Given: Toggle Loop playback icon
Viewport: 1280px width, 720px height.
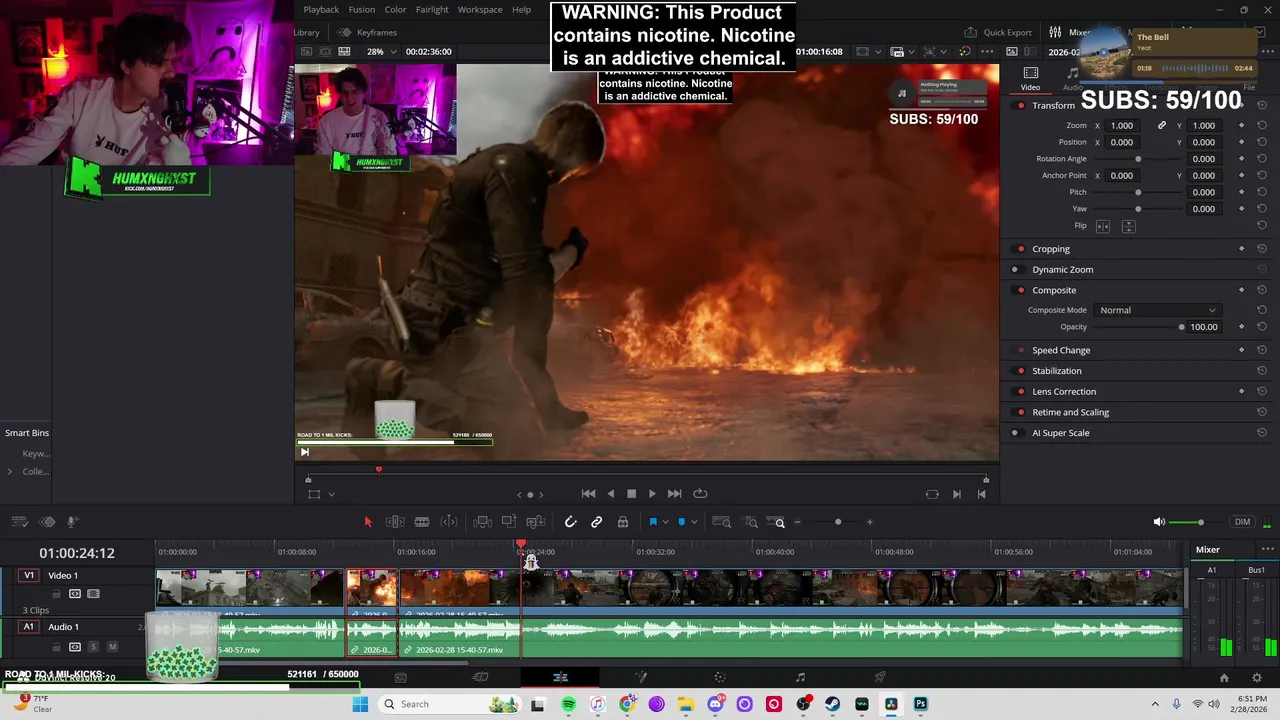Looking at the screenshot, I should click(700, 494).
